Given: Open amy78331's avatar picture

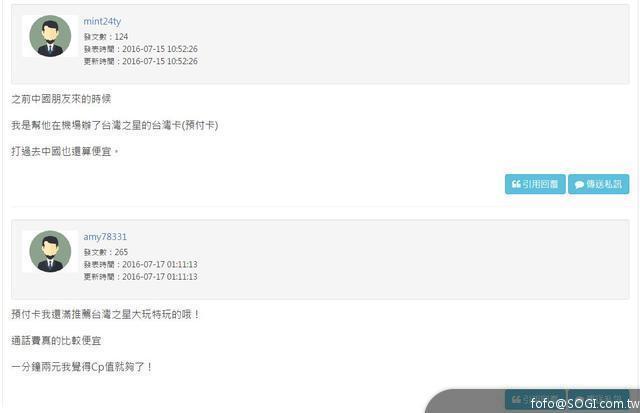Looking at the screenshot, I should coord(50,251).
